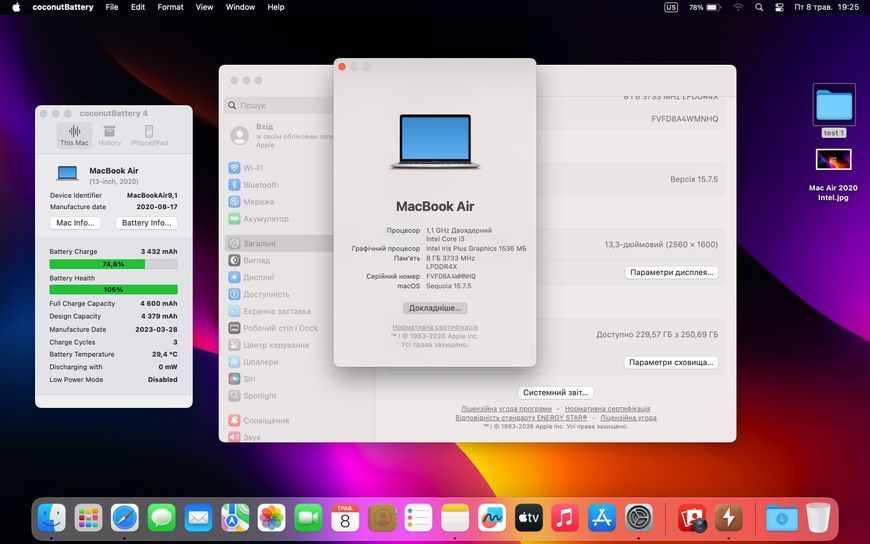870x544 pixels.
Task: Open the Format menu
Action: coord(170,7)
